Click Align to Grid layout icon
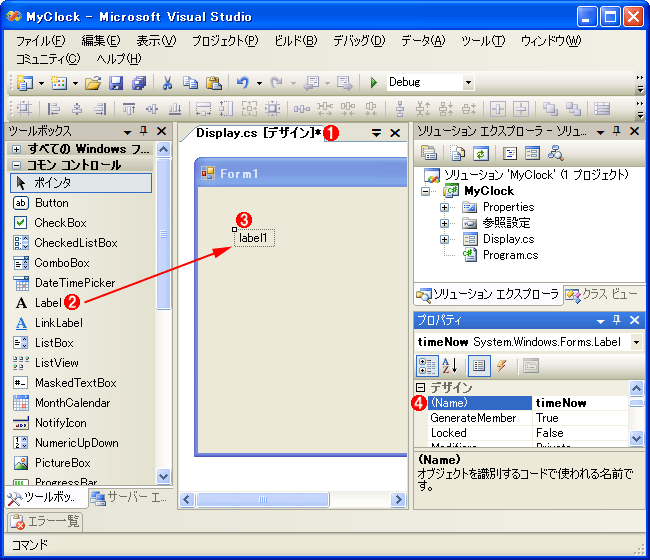Screen dimensions: 650x560 point(24,109)
